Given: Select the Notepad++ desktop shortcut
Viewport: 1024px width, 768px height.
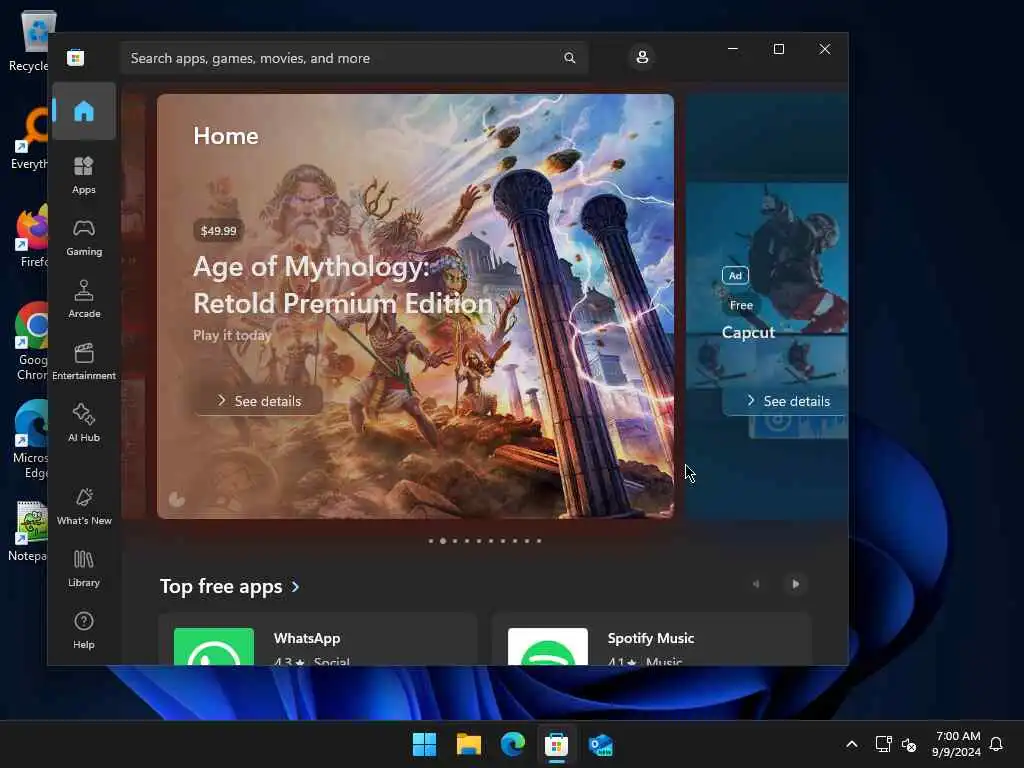Looking at the screenshot, I should [x=29, y=532].
